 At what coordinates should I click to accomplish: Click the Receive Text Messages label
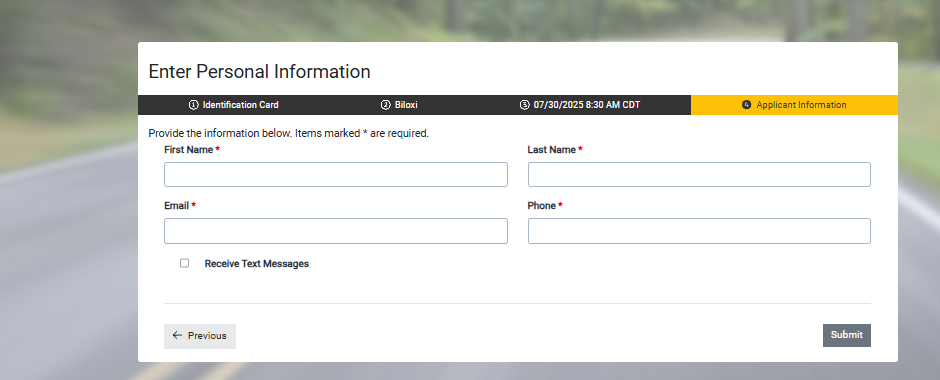[x=257, y=264]
